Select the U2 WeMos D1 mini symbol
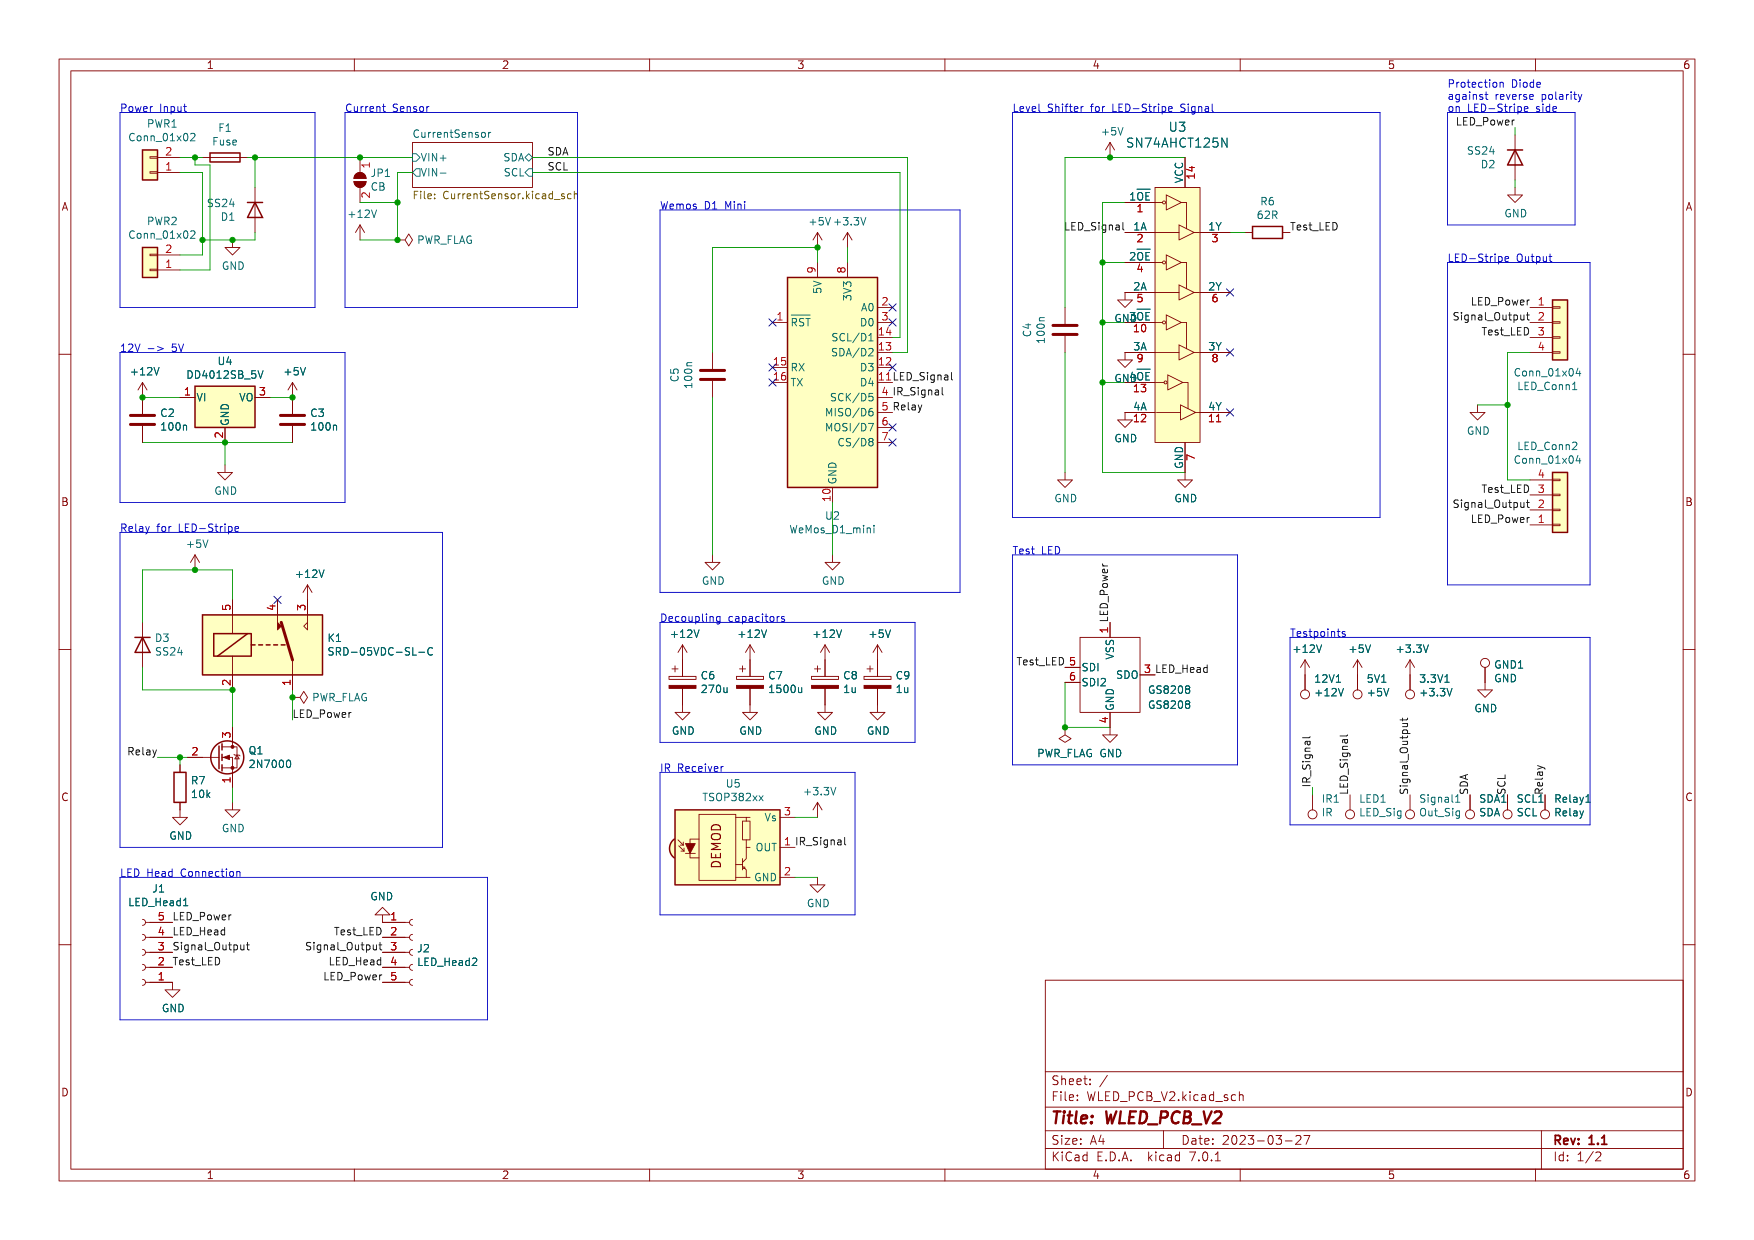The width and height of the screenshot is (1754, 1240). click(x=832, y=382)
